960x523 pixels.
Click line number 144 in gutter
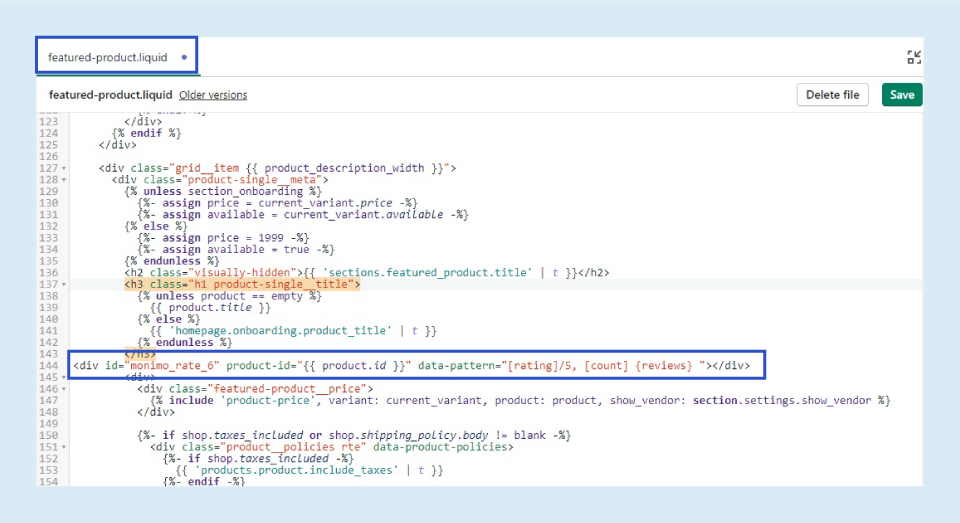click(50, 366)
